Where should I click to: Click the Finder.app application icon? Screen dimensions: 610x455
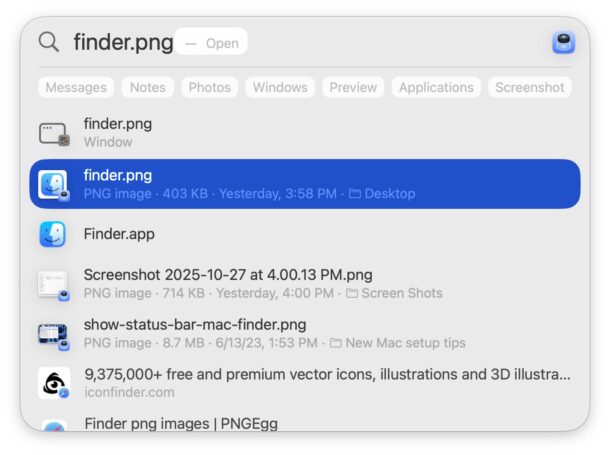[x=53, y=234]
